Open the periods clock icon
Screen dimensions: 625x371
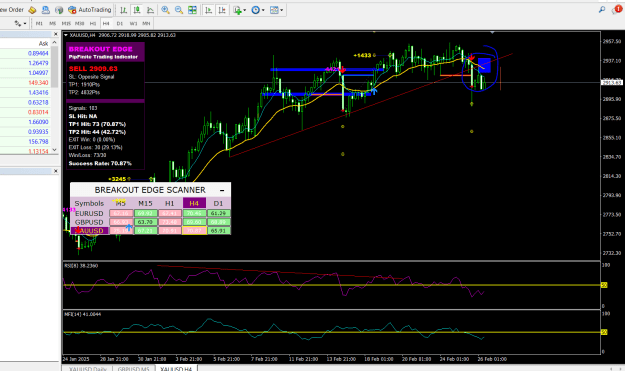pyautogui.click(x=256, y=10)
